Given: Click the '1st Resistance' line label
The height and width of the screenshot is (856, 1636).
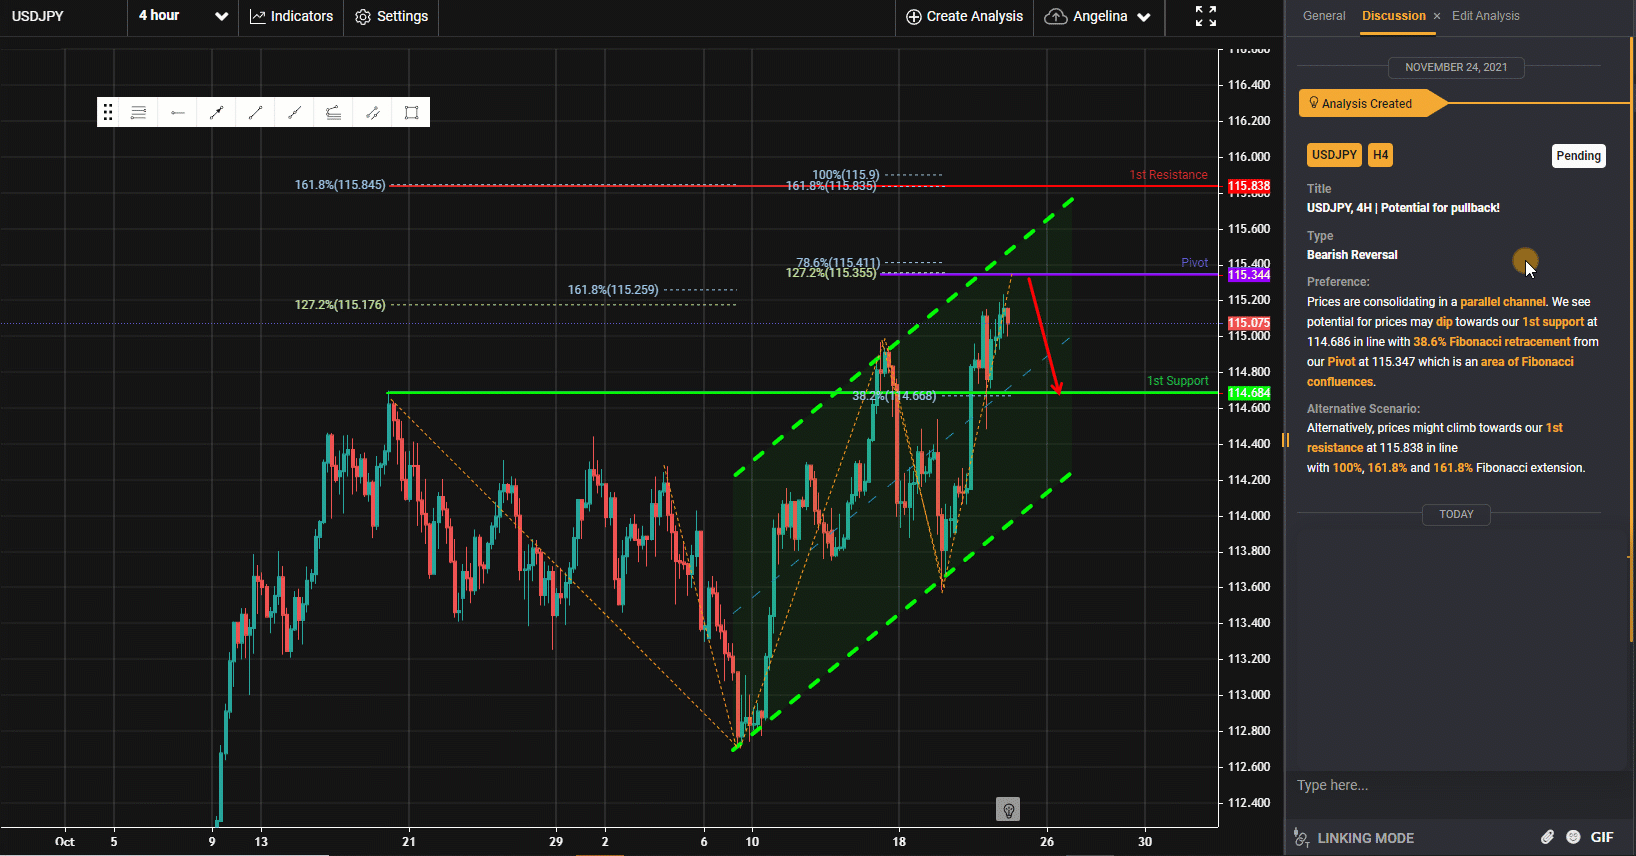Looking at the screenshot, I should click(x=1168, y=175).
